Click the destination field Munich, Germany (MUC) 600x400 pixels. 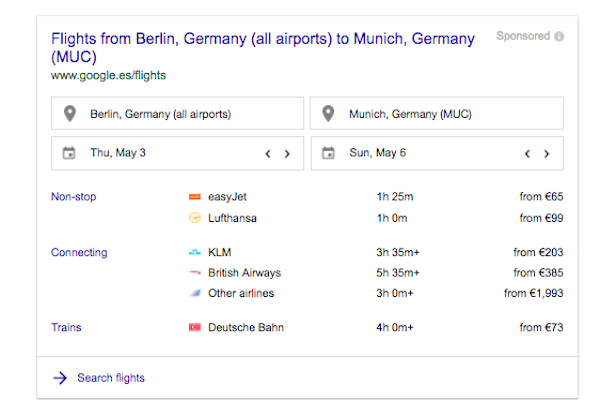click(x=437, y=113)
